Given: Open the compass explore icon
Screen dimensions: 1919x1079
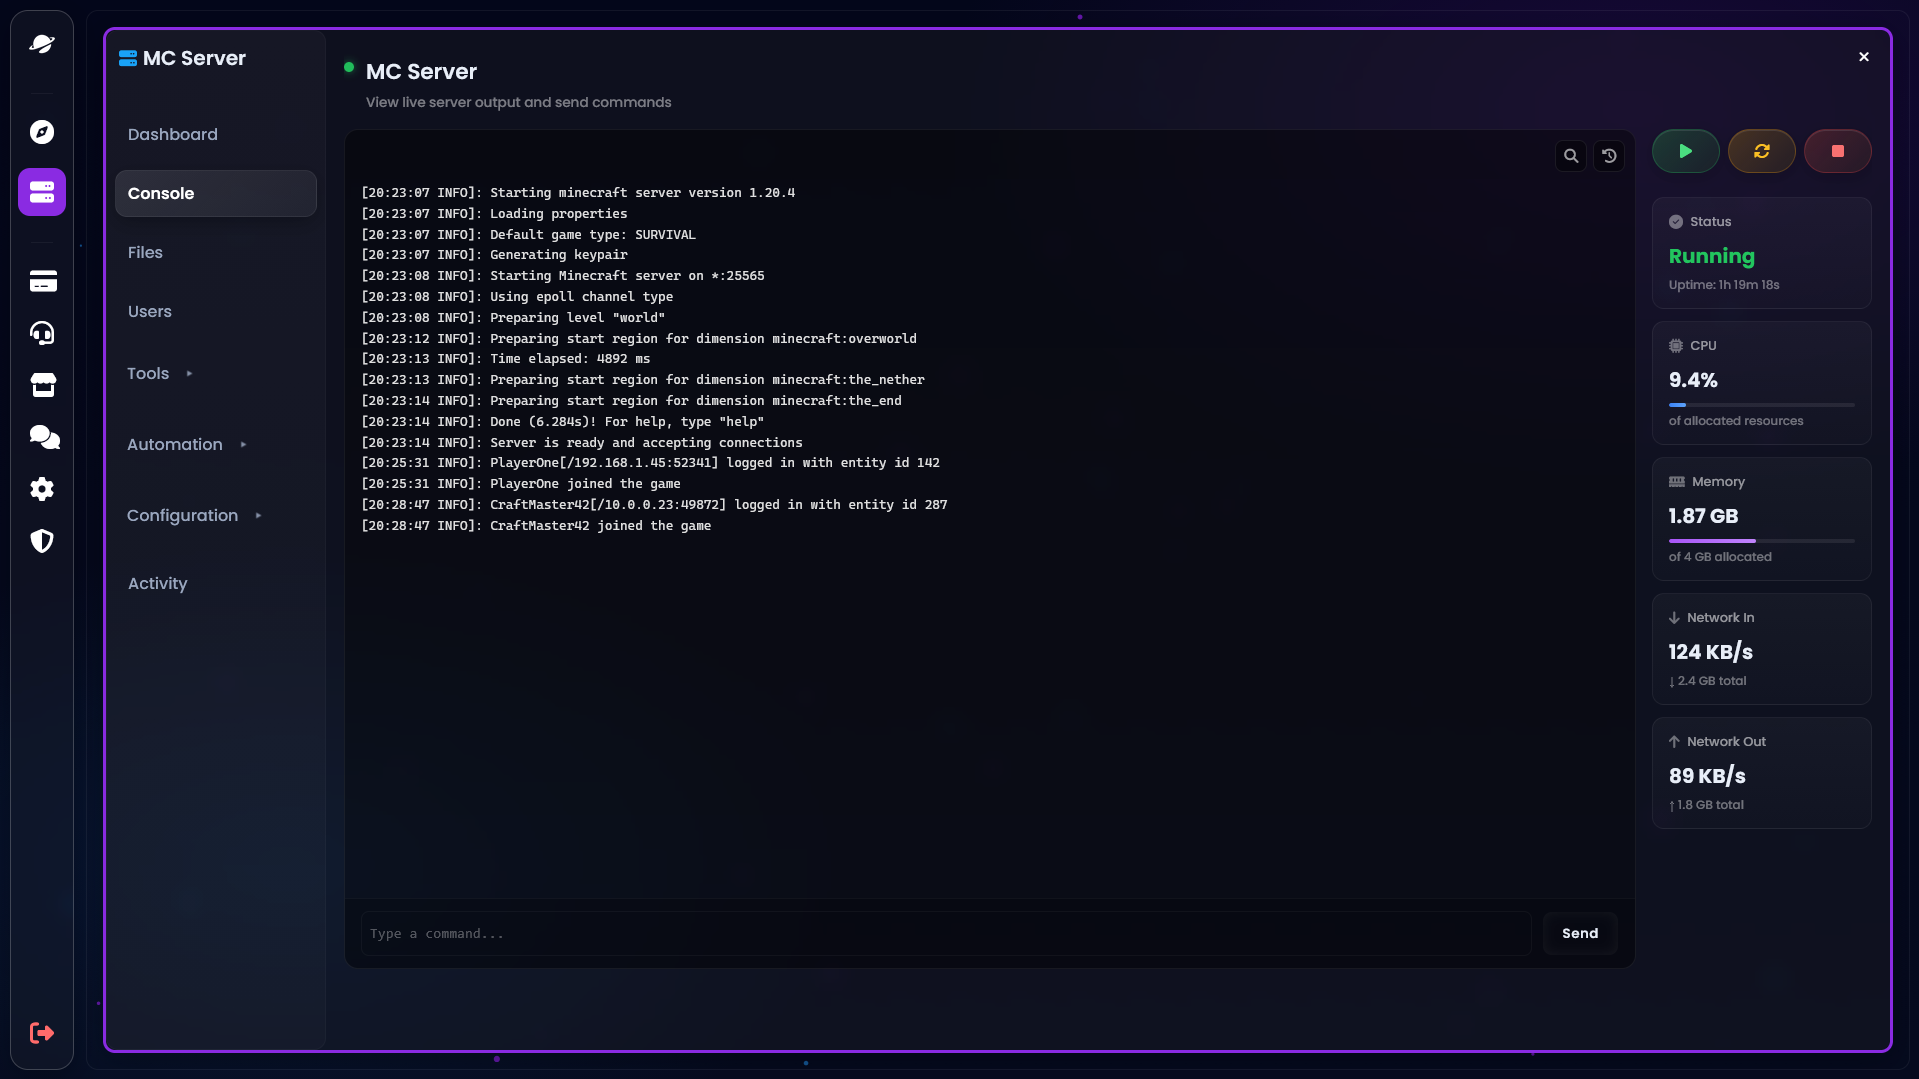Looking at the screenshot, I should pyautogui.click(x=42, y=132).
